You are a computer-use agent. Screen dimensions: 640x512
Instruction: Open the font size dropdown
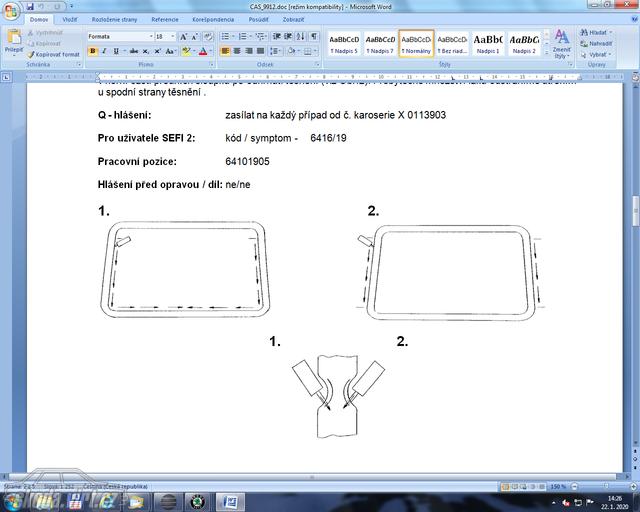pos(173,36)
